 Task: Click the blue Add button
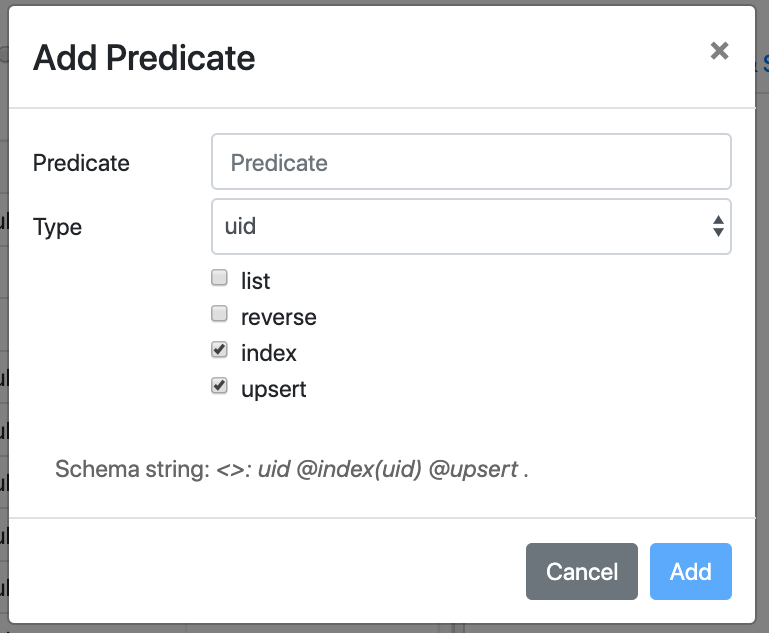[x=690, y=572]
